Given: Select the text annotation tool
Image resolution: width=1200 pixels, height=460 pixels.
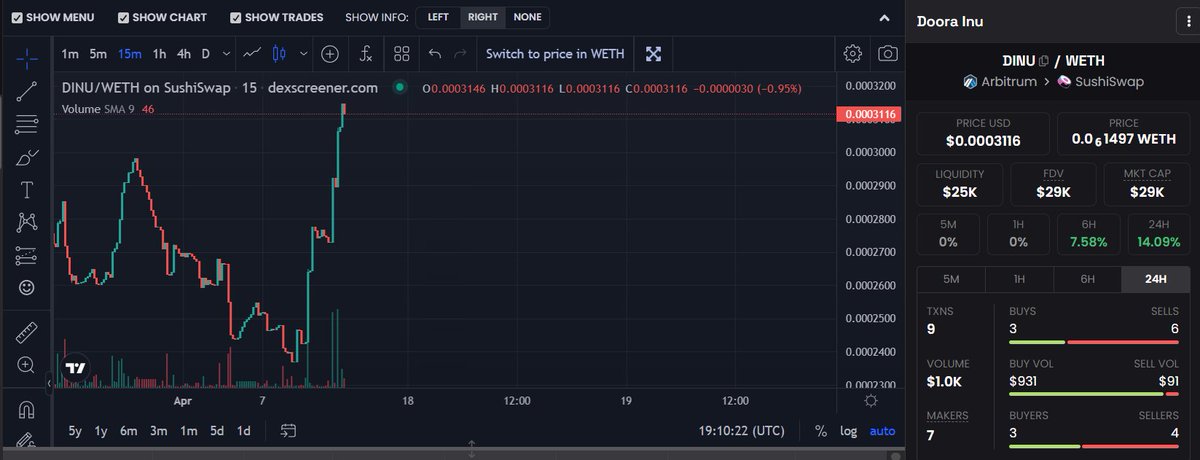Looking at the screenshot, I should coord(27,189).
